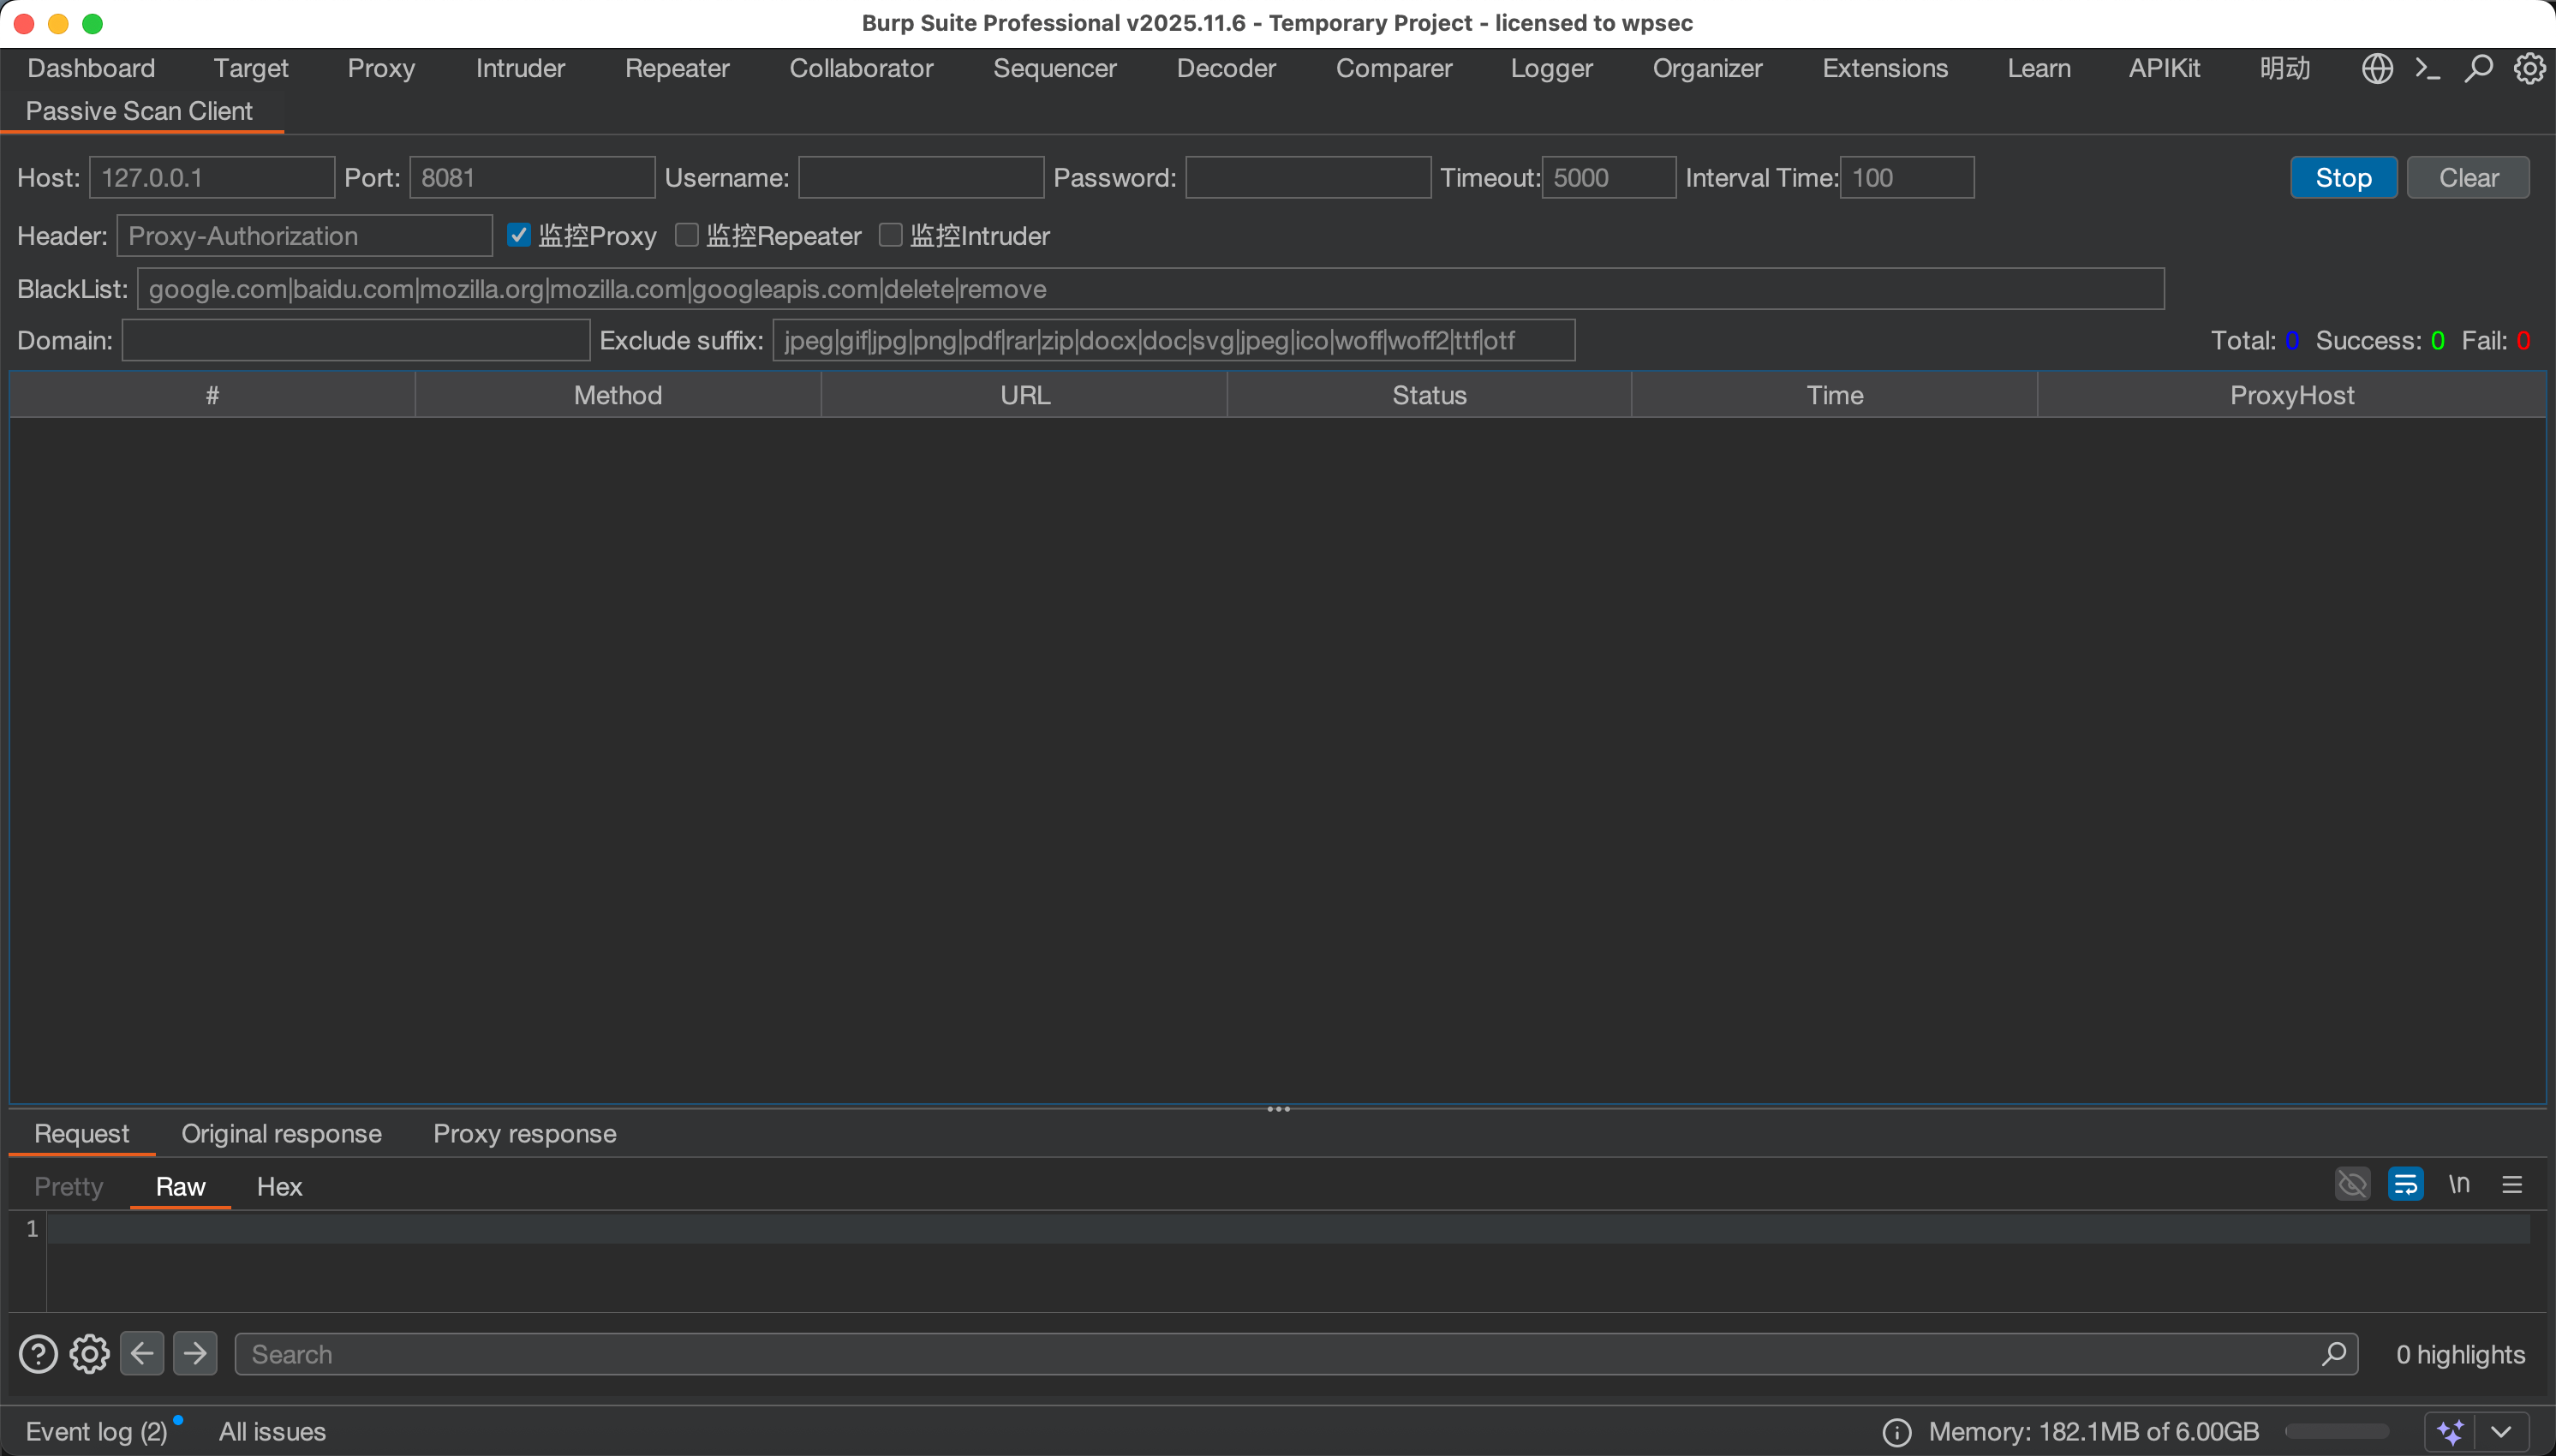Image resolution: width=2556 pixels, height=1456 pixels.
Task: Click the Host input field
Action: coord(212,177)
